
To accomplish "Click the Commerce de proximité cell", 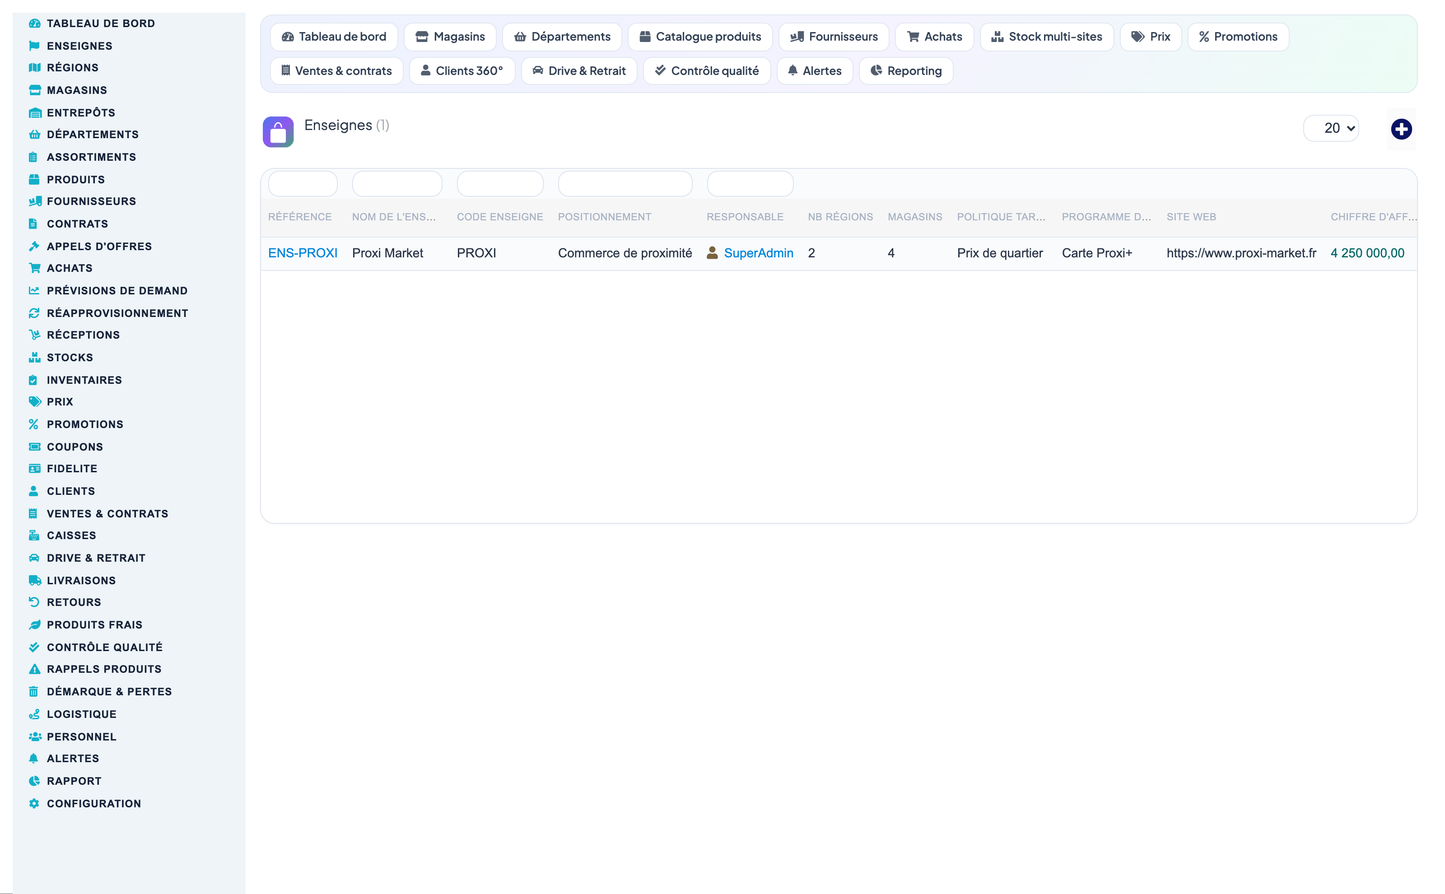I will click(625, 253).
